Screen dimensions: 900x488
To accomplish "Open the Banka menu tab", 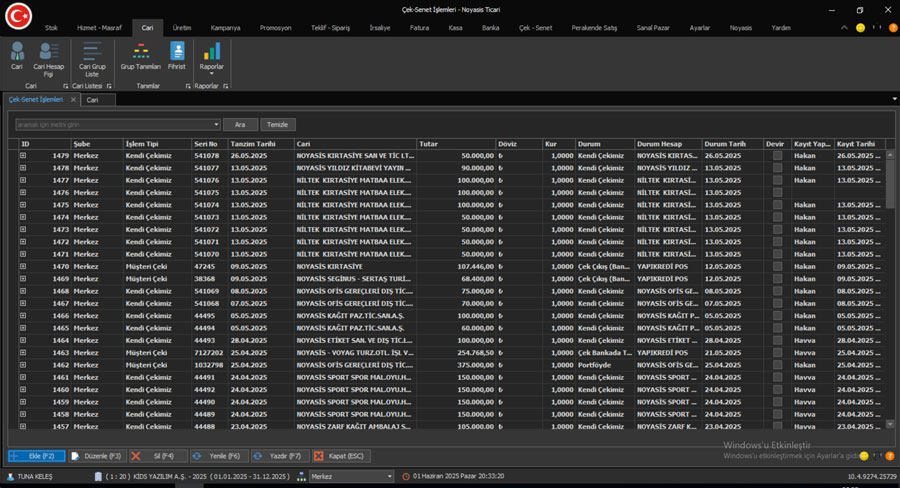I will [491, 28].
